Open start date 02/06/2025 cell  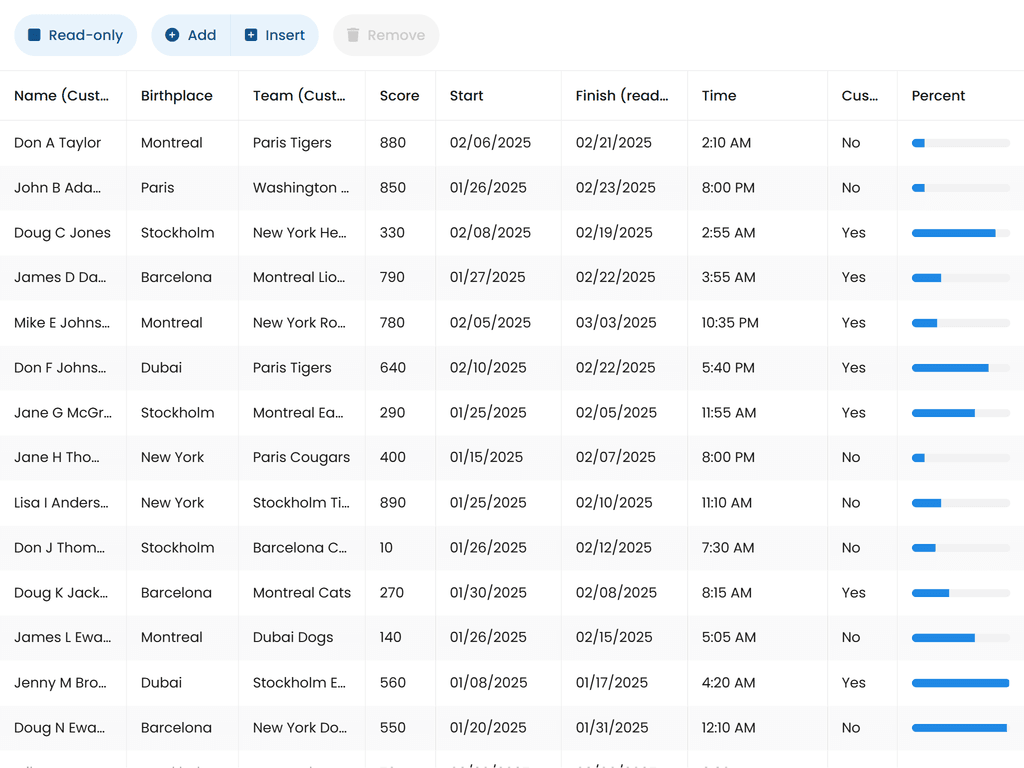[490, 143]
